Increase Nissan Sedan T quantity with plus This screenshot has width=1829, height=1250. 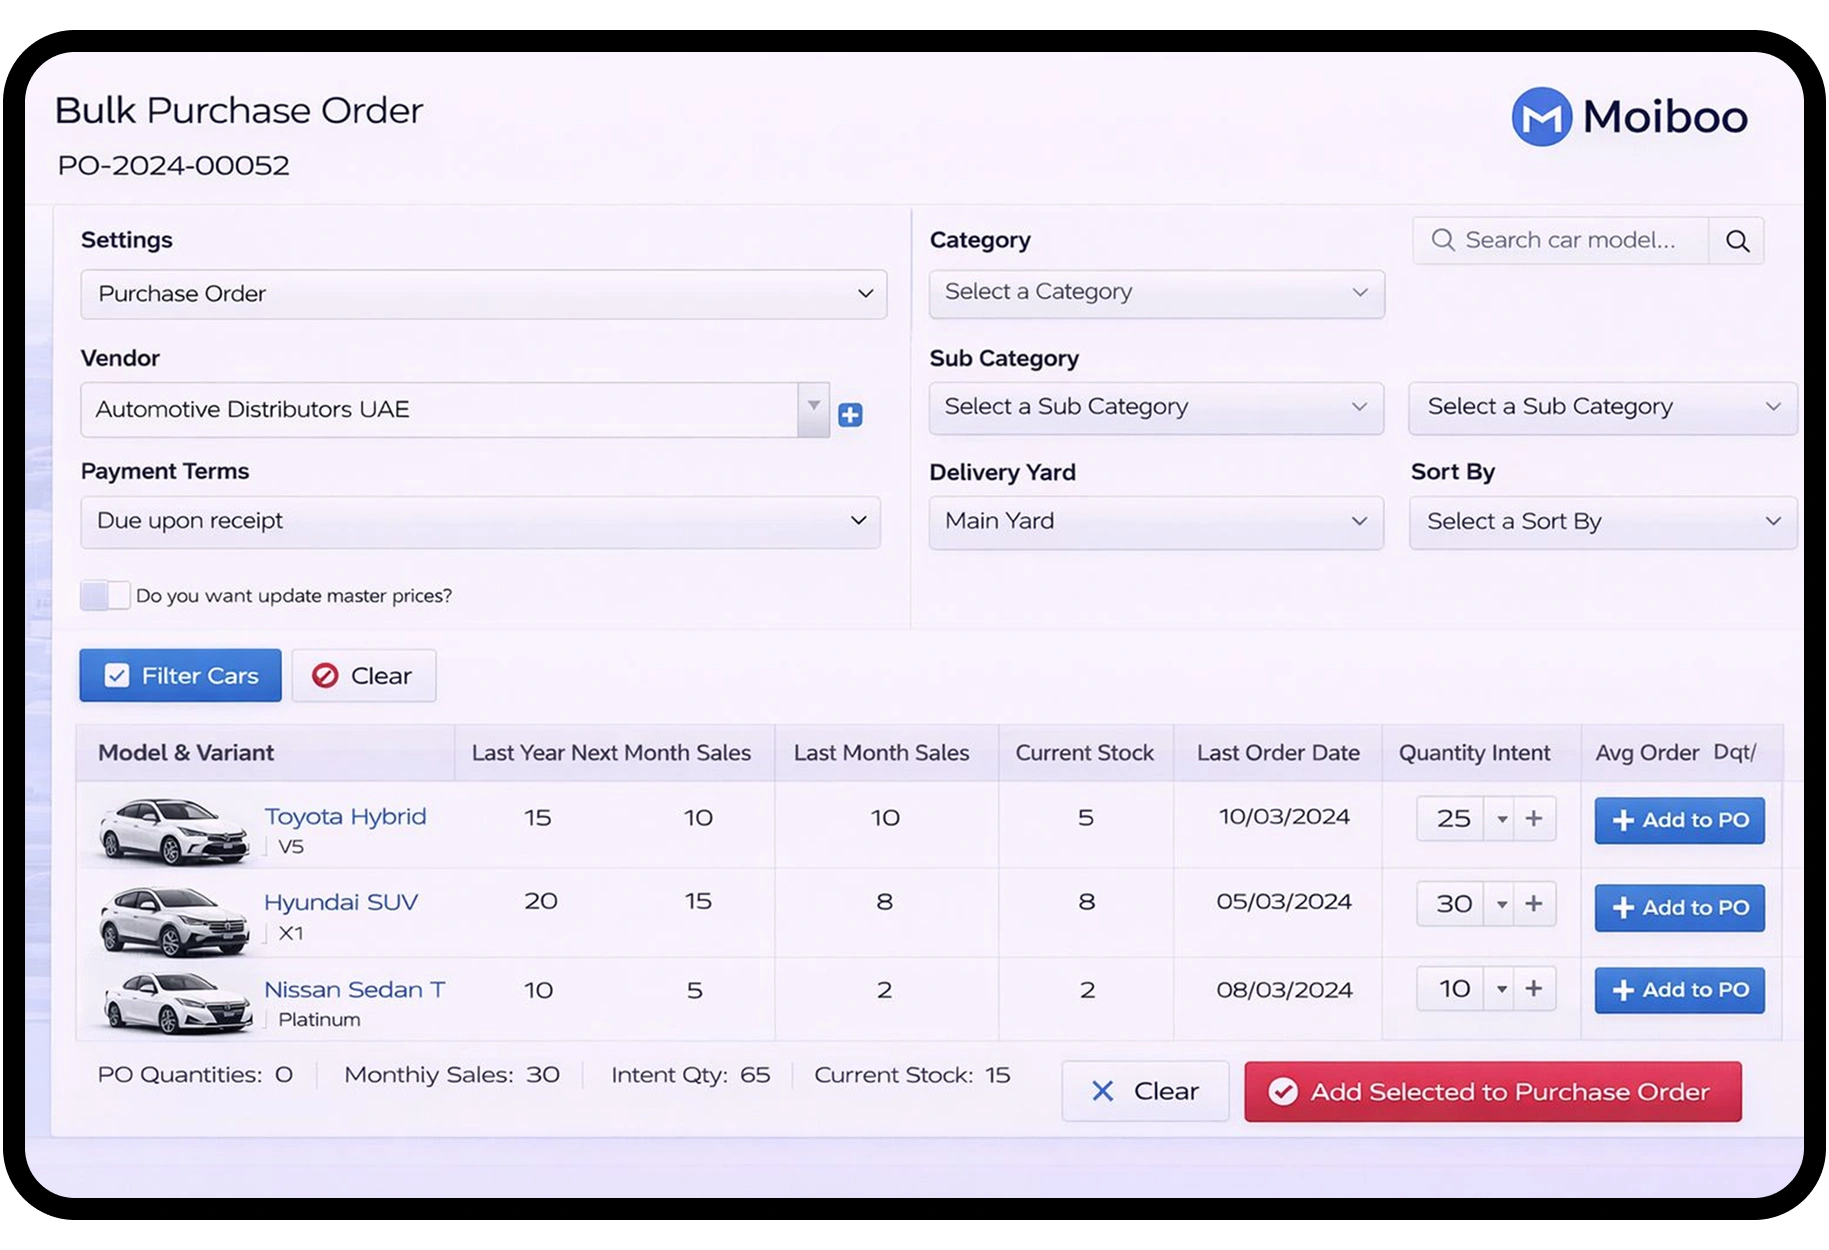(x=1534, y=989)
